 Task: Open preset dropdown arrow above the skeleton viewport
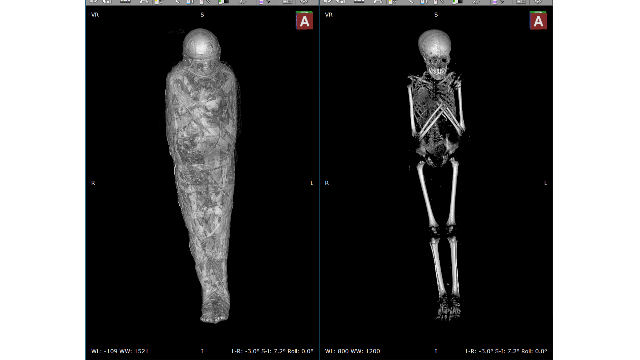pyautogui.click(x=502, y=2)
